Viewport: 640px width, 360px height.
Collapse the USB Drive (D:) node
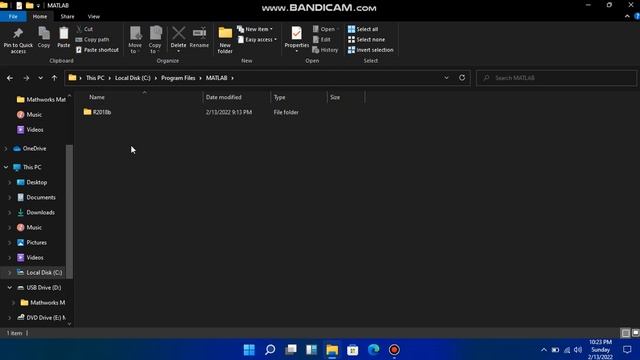coord(10,287)
